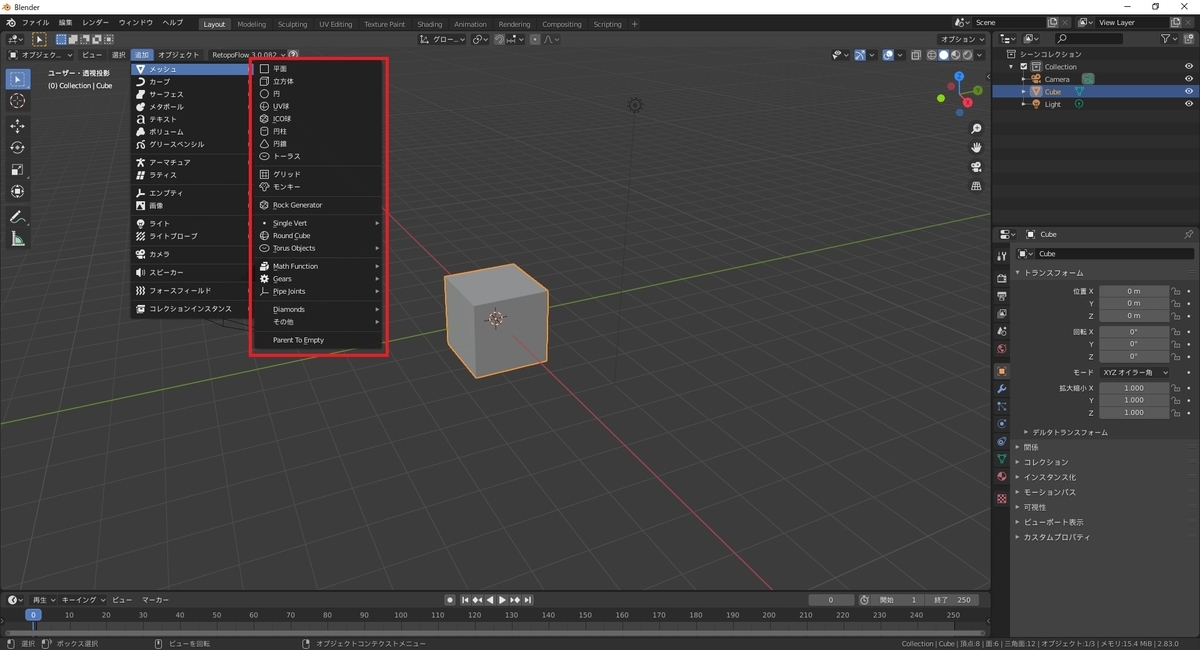Open カーブ (Curve) in the Add menu
1200x650 pixels.
190,82
